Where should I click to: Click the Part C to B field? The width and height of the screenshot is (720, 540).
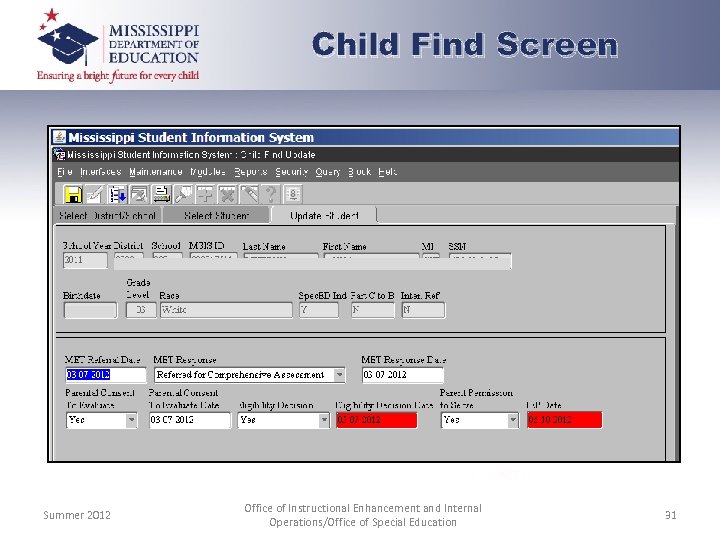[373, 310]
